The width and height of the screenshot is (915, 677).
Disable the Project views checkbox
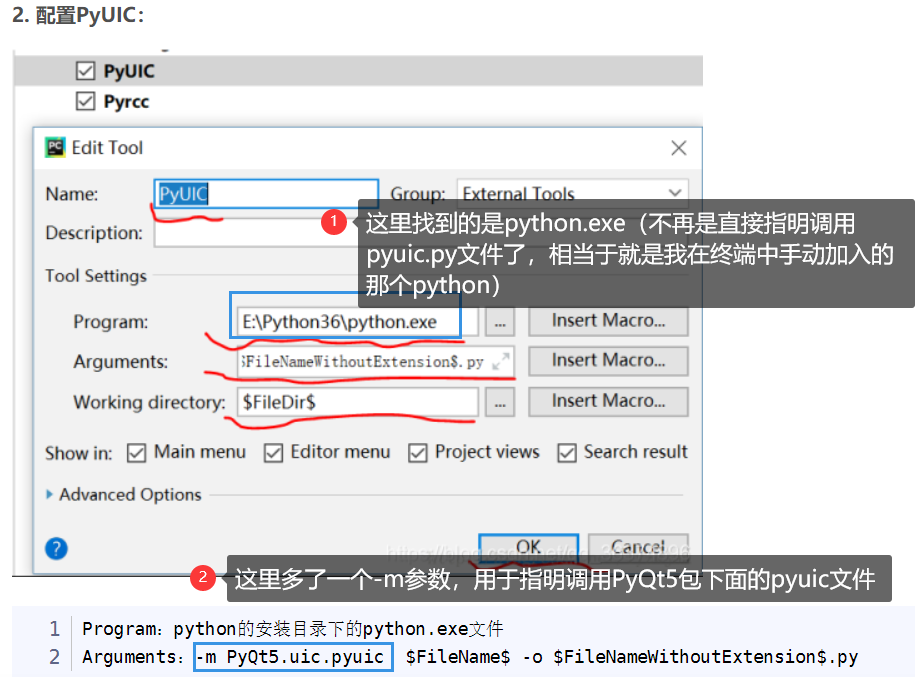click(x=419, y=453)
